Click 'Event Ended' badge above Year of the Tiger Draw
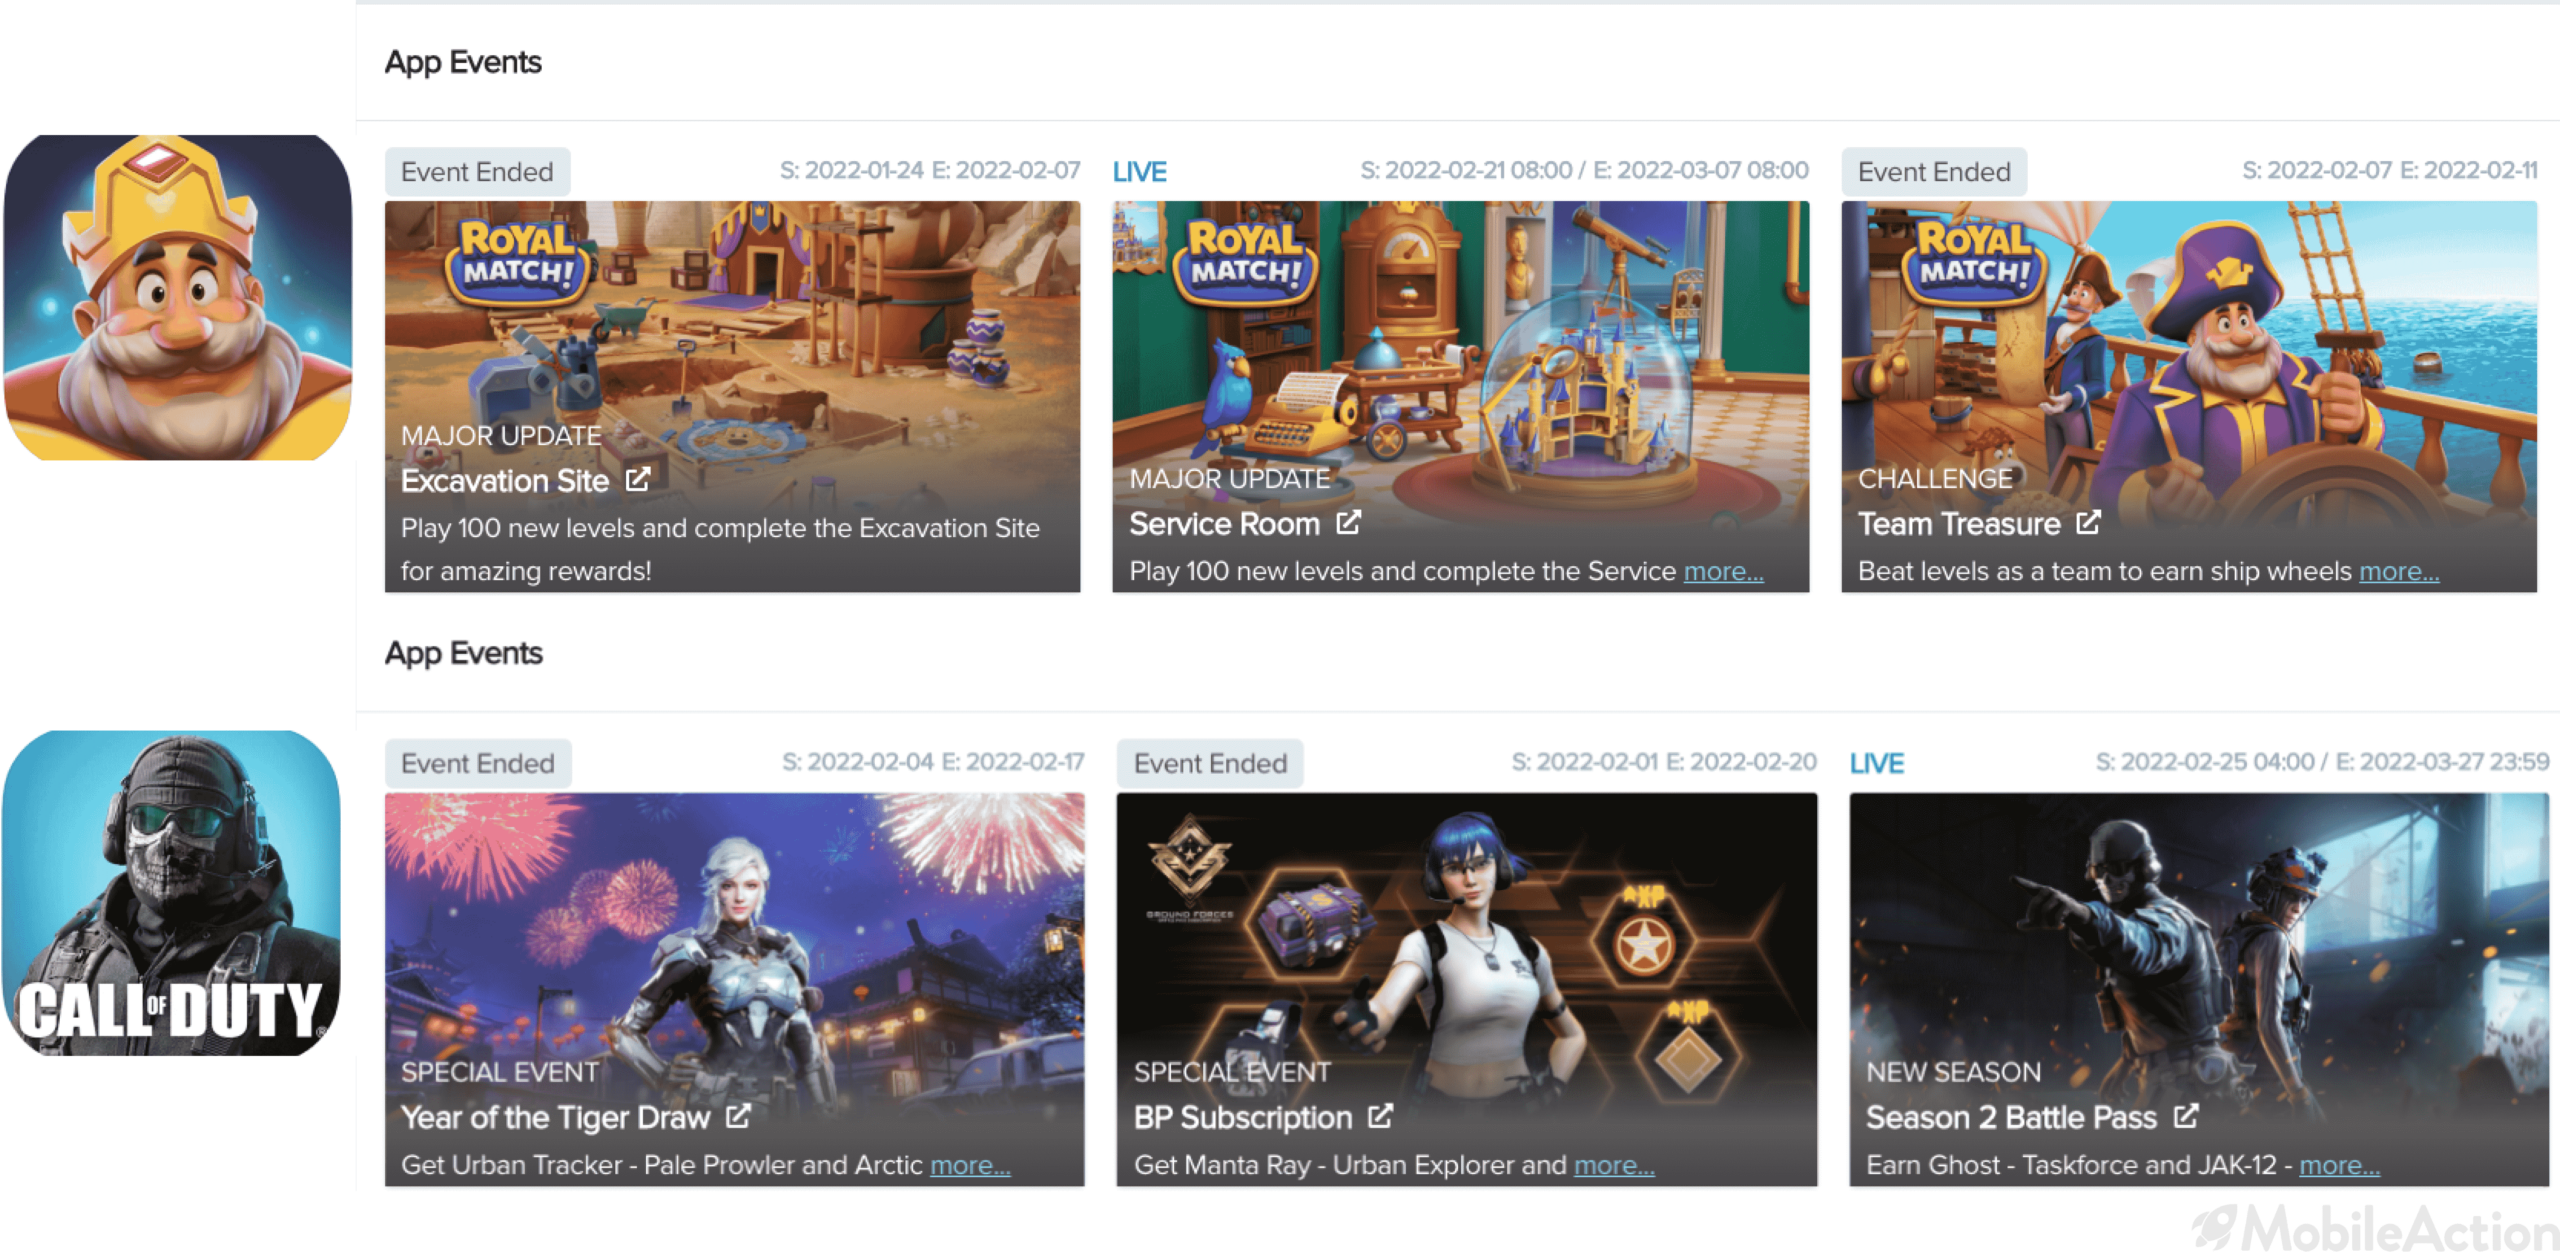 coord(478,763)
